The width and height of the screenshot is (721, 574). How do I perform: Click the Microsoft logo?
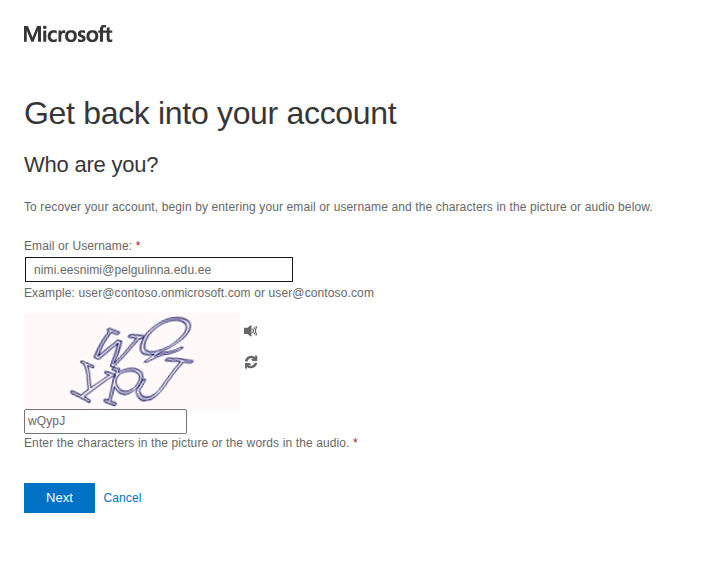coord(68,34)
